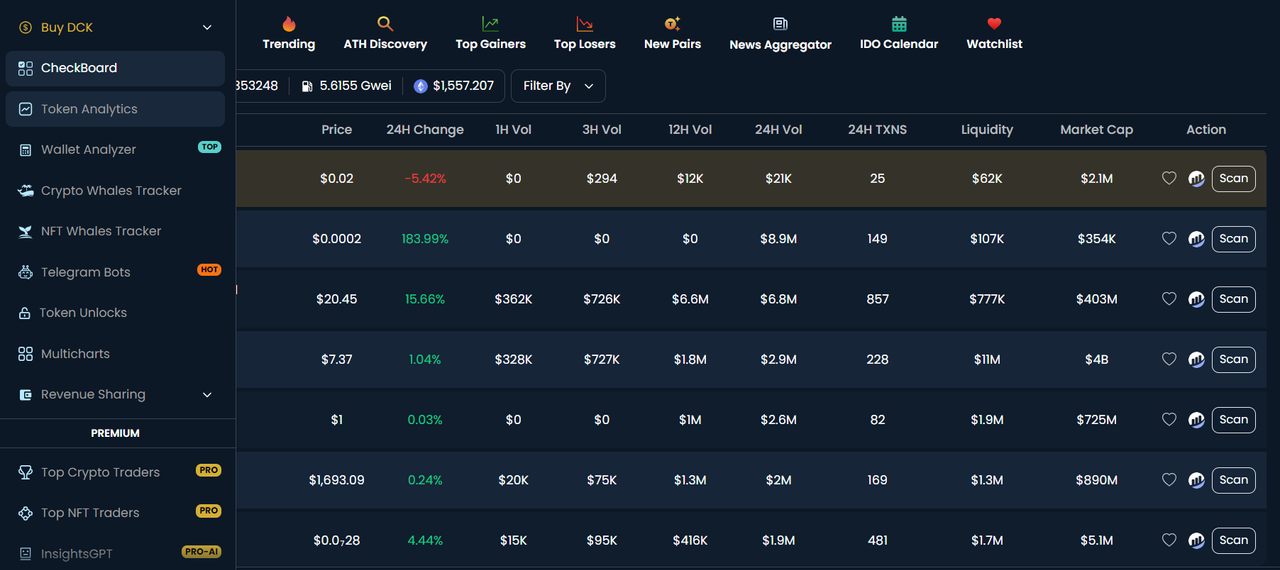Viewport: 1280px width, 570px height.
Task: Switch to Top Gainers tab
Action: pyautogui.click(x=490, y=33)
